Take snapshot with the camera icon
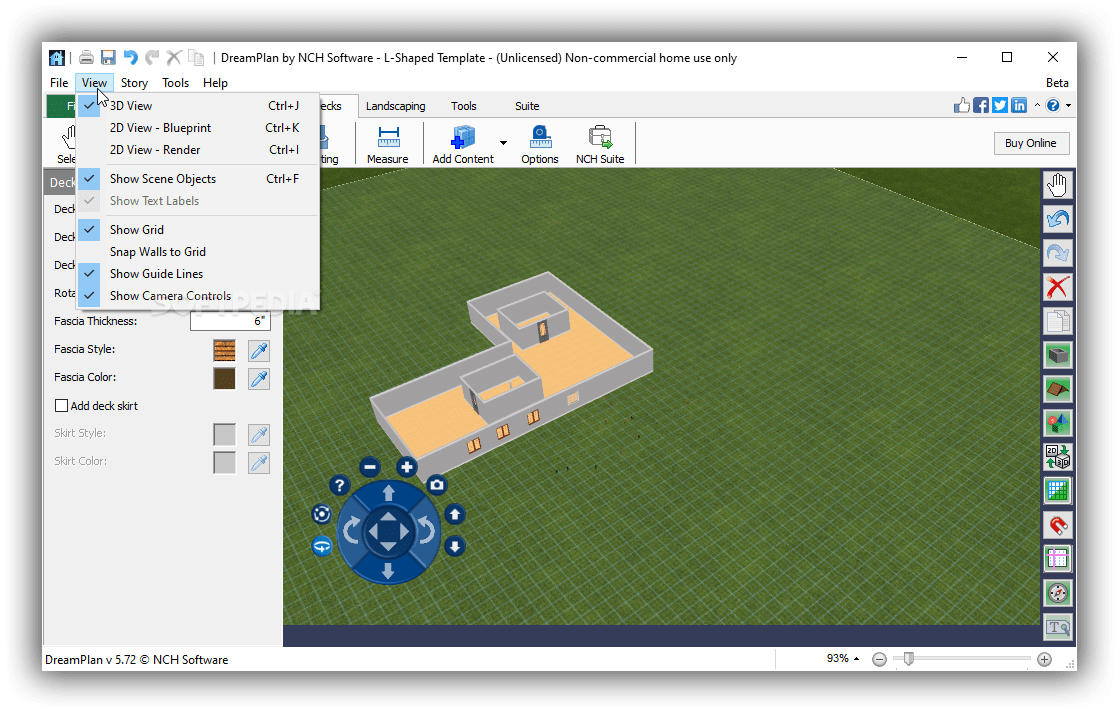 437,485
